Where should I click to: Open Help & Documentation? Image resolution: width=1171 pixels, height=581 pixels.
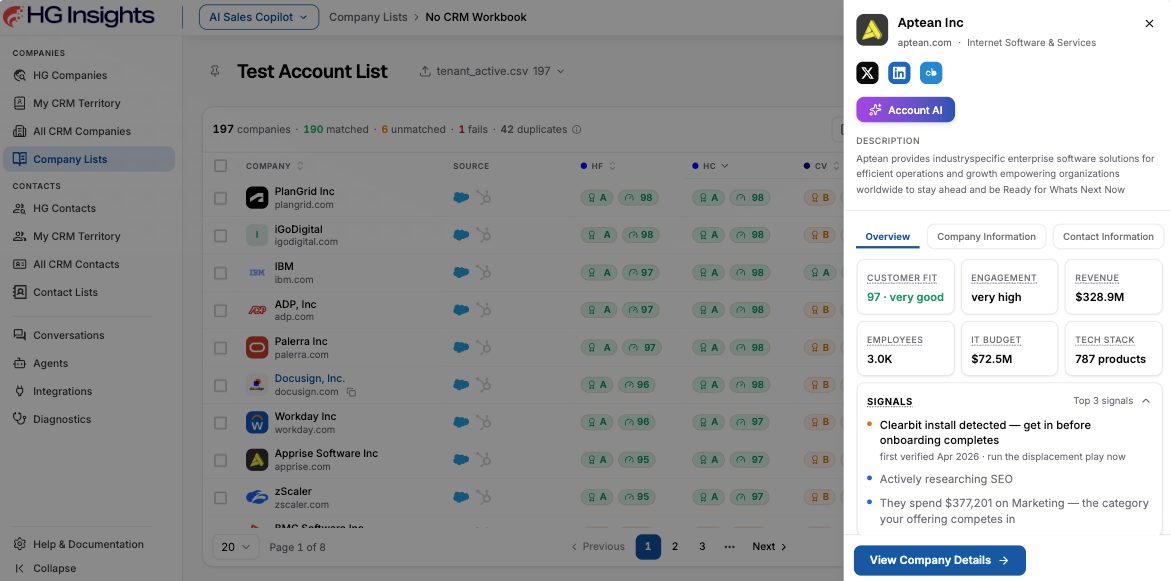tap(89, 544)
